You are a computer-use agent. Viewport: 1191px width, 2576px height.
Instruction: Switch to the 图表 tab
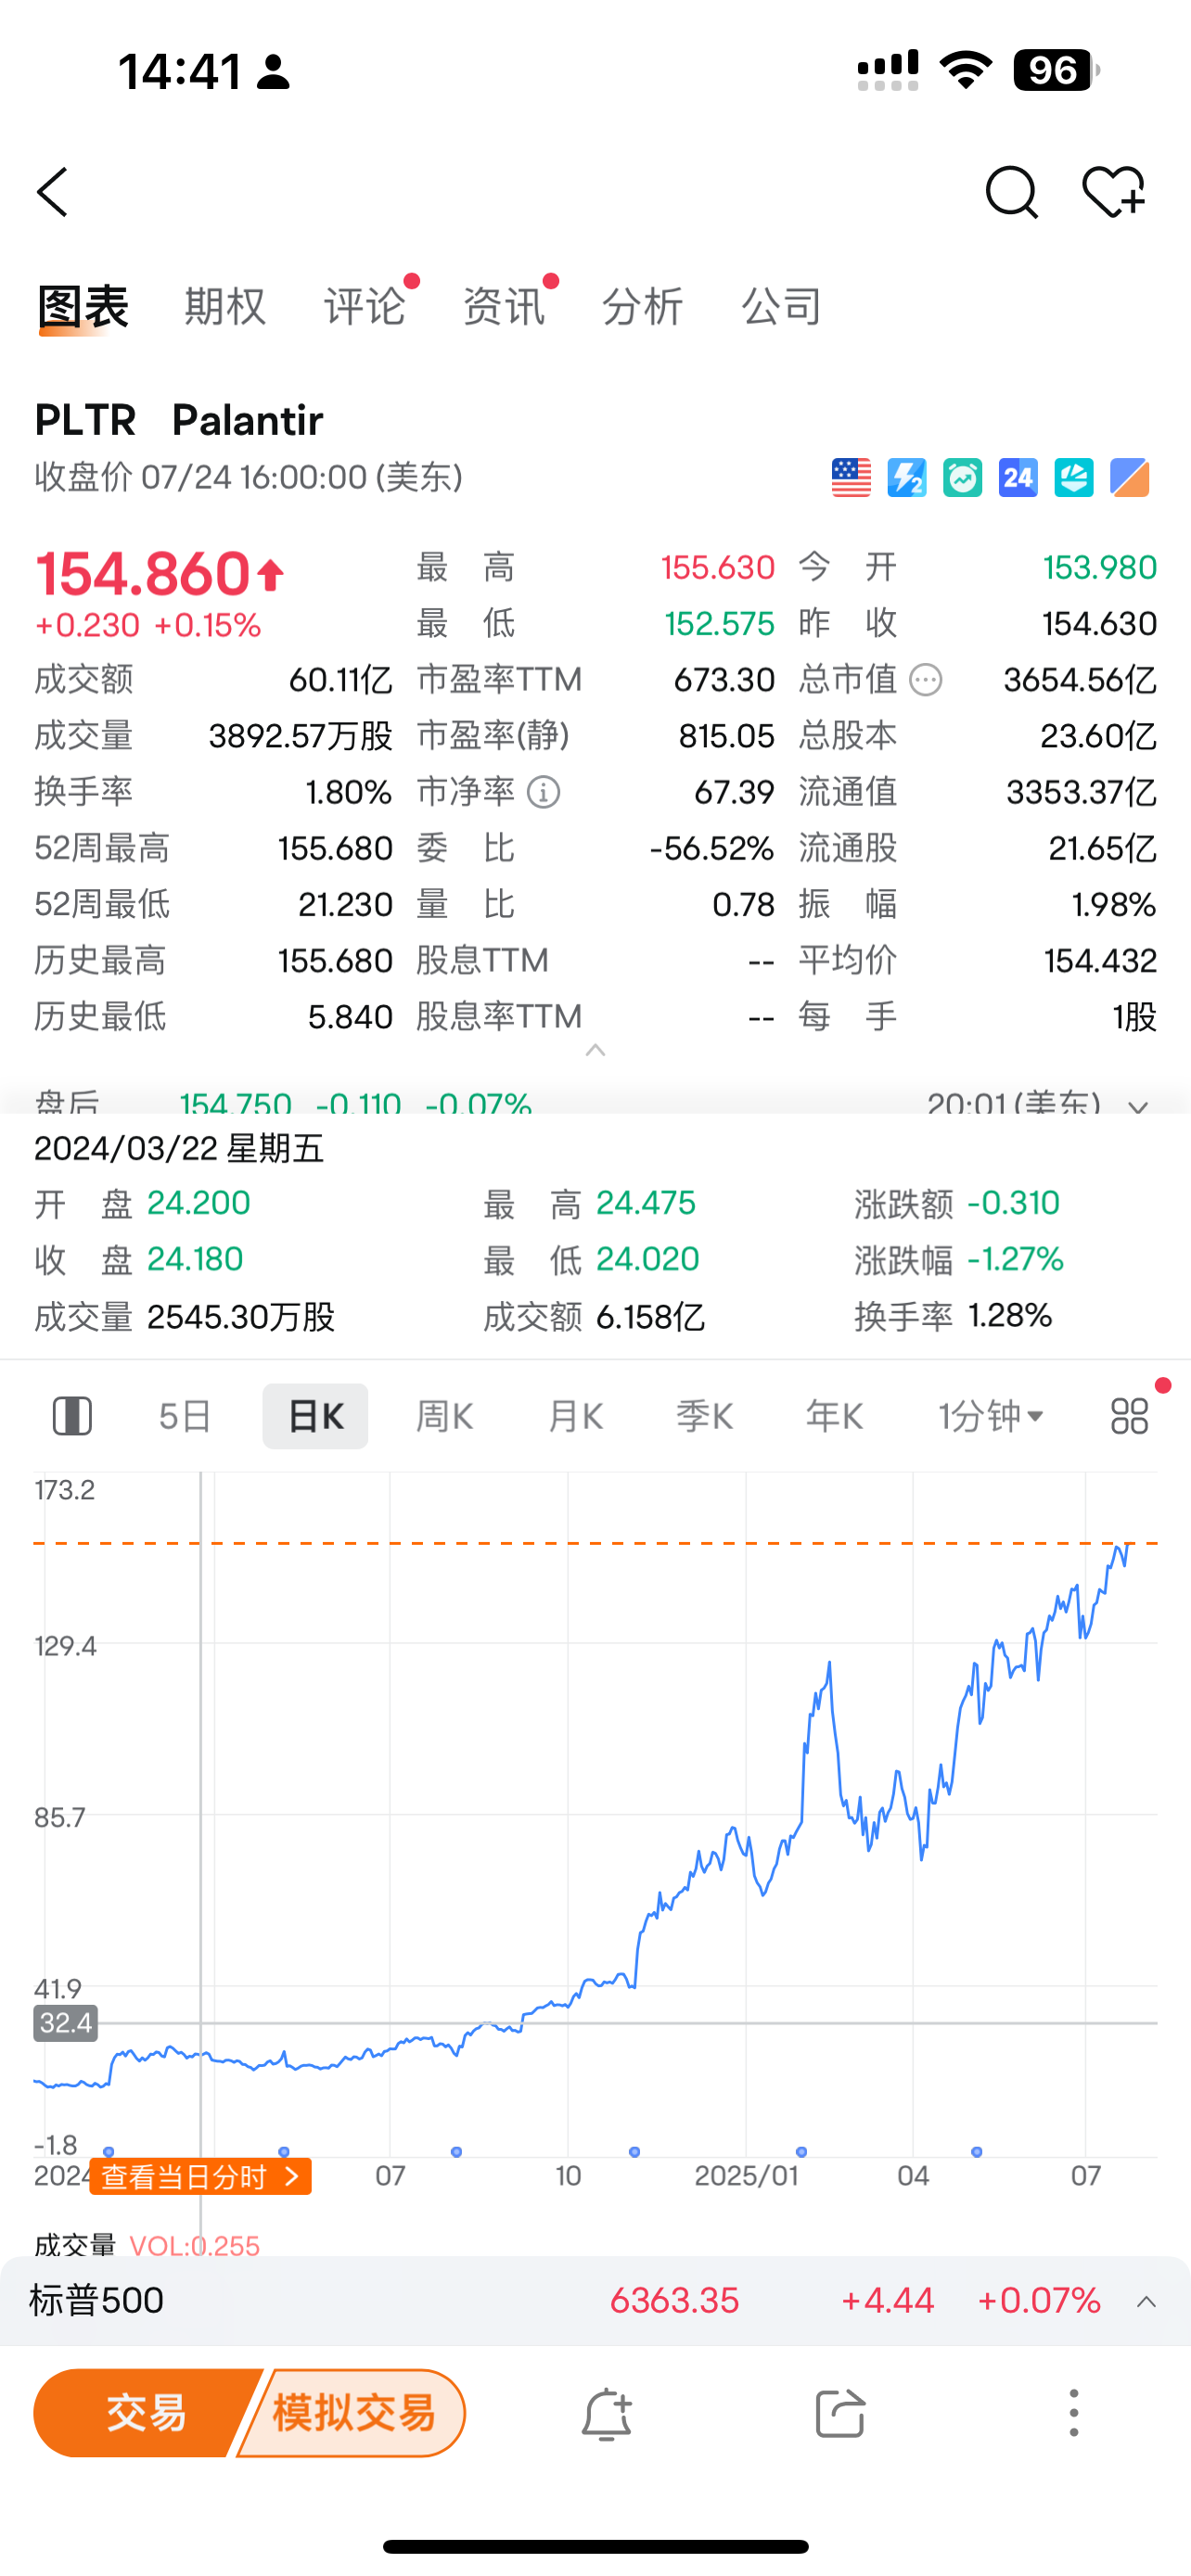83,307
